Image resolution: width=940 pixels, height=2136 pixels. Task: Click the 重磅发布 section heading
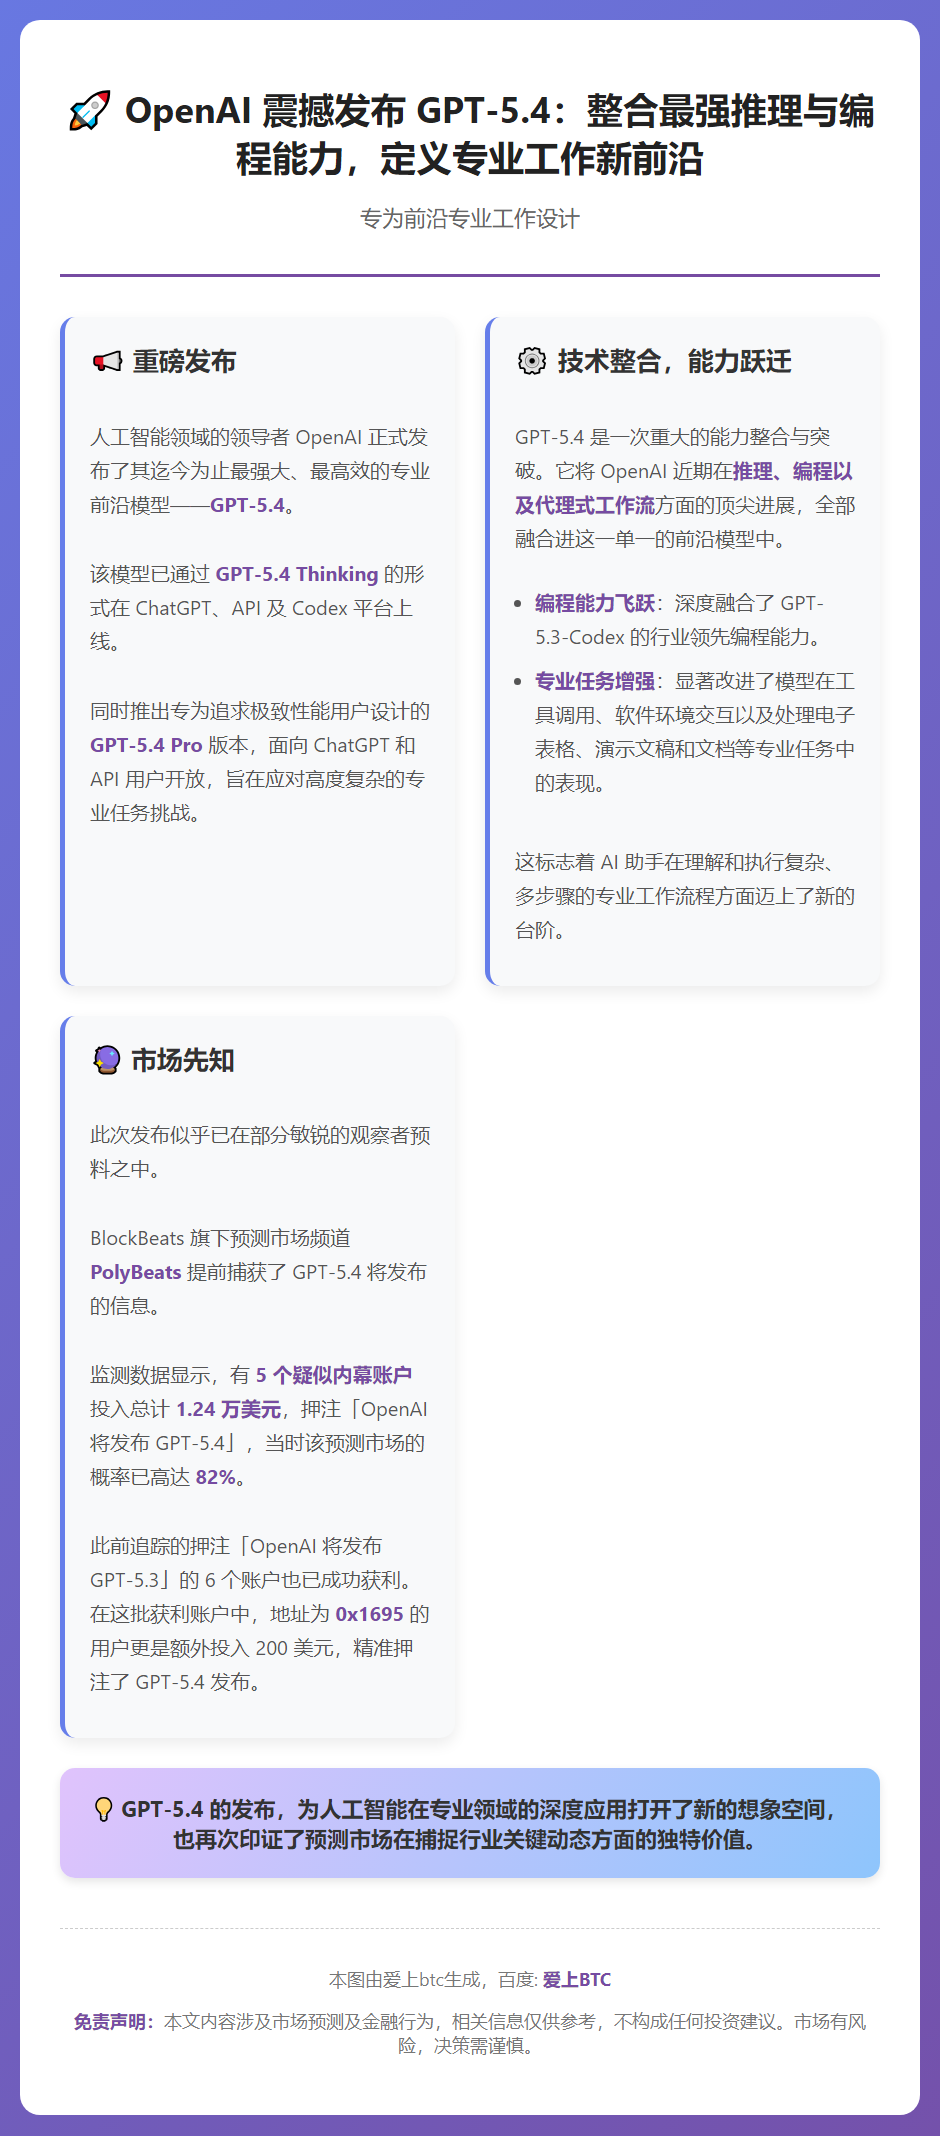click(x=185, y=361)
